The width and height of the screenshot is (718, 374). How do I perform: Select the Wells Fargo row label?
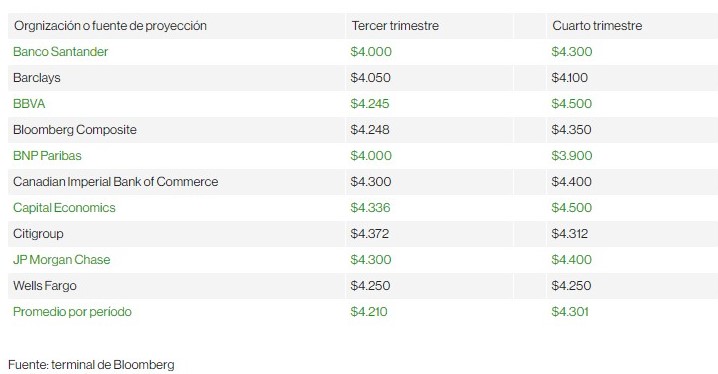pos(44,286)
